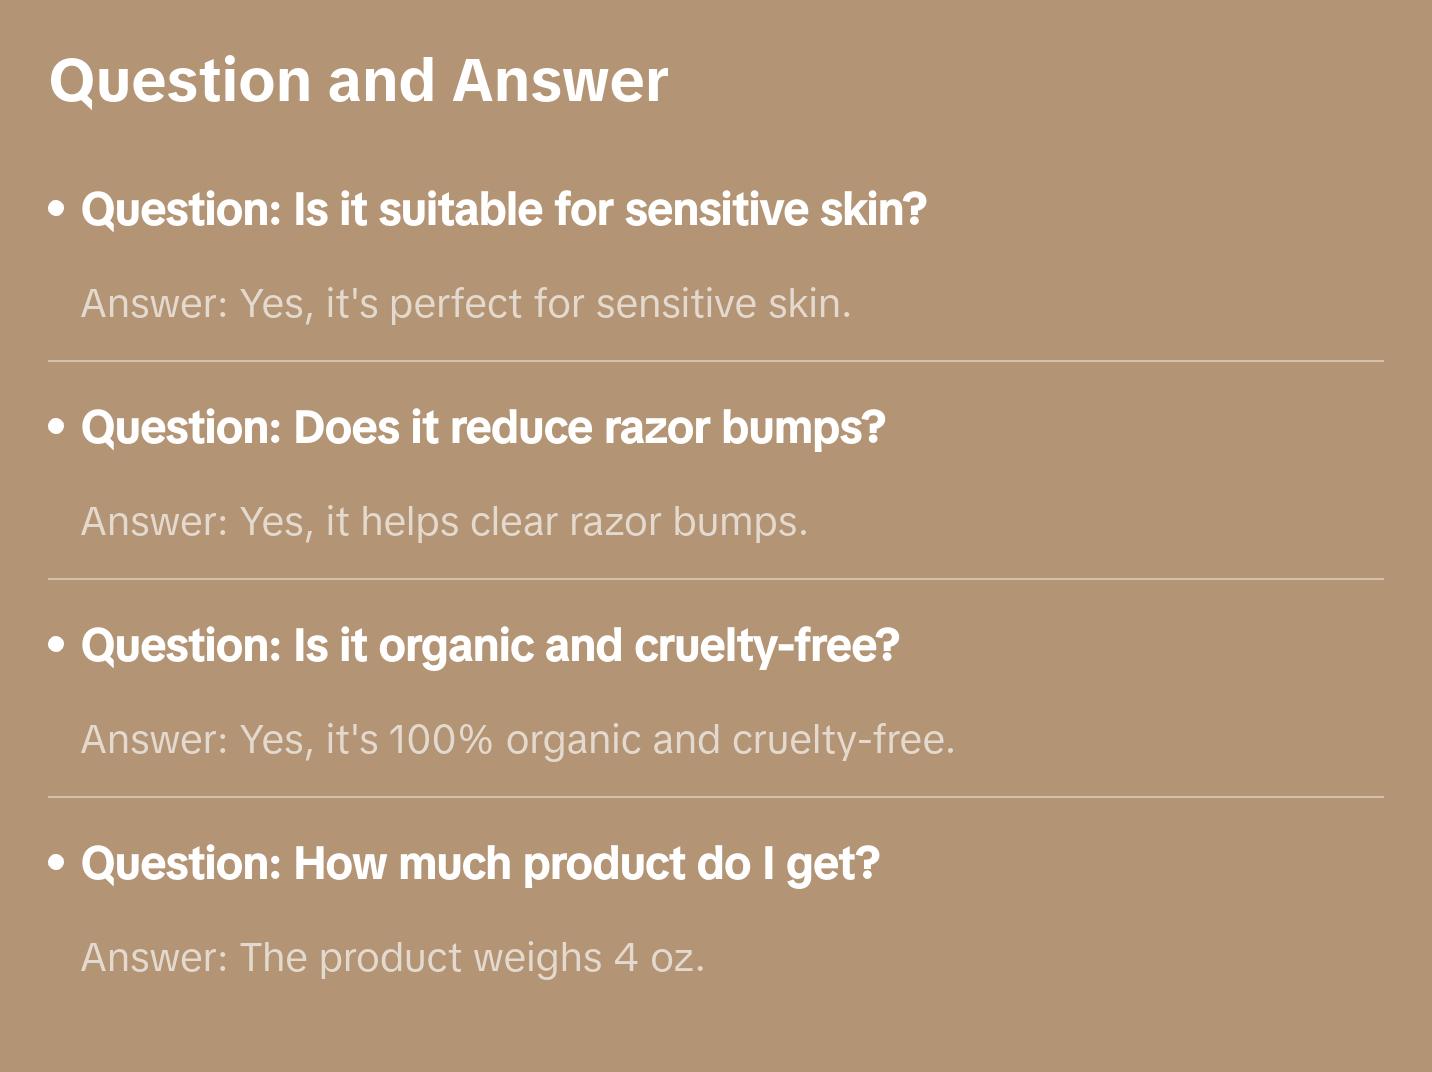The width and height of the screenshot is (1432, 1072).
Task: Click the 'Question and Answer' heading
Action: (358, 82)
